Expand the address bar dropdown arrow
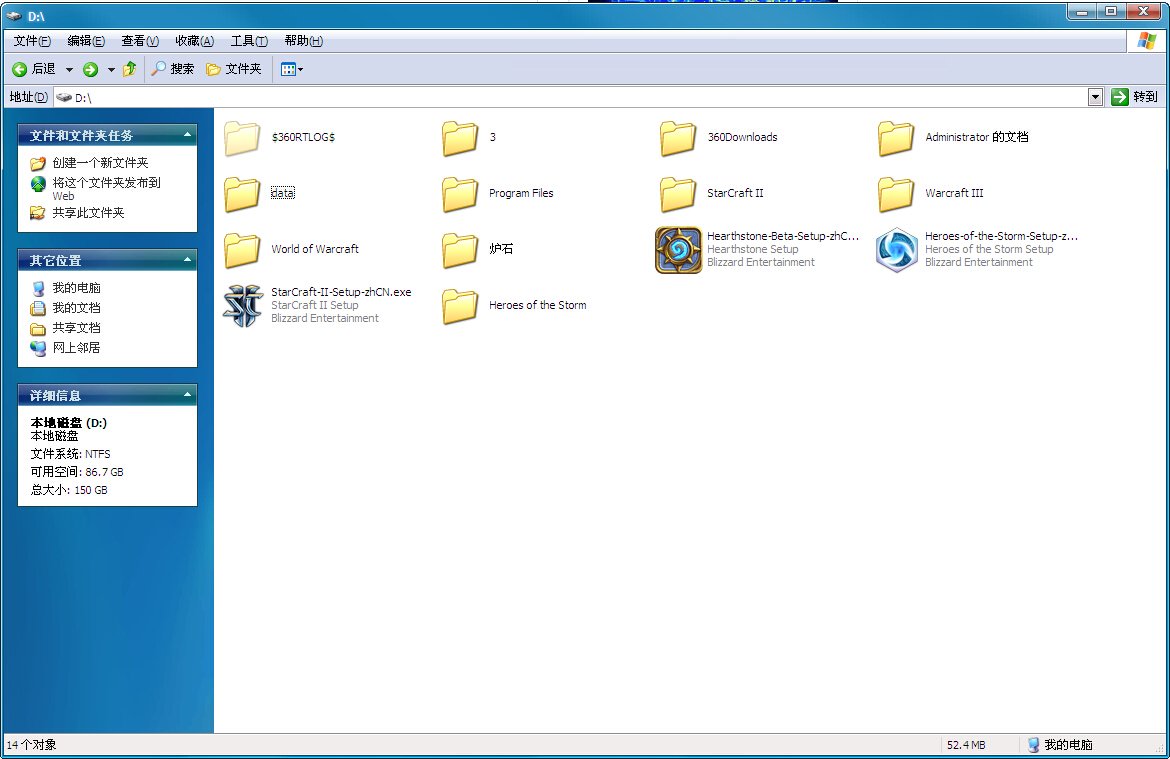The image size is (1170, 759). [x=1095, y=97]
